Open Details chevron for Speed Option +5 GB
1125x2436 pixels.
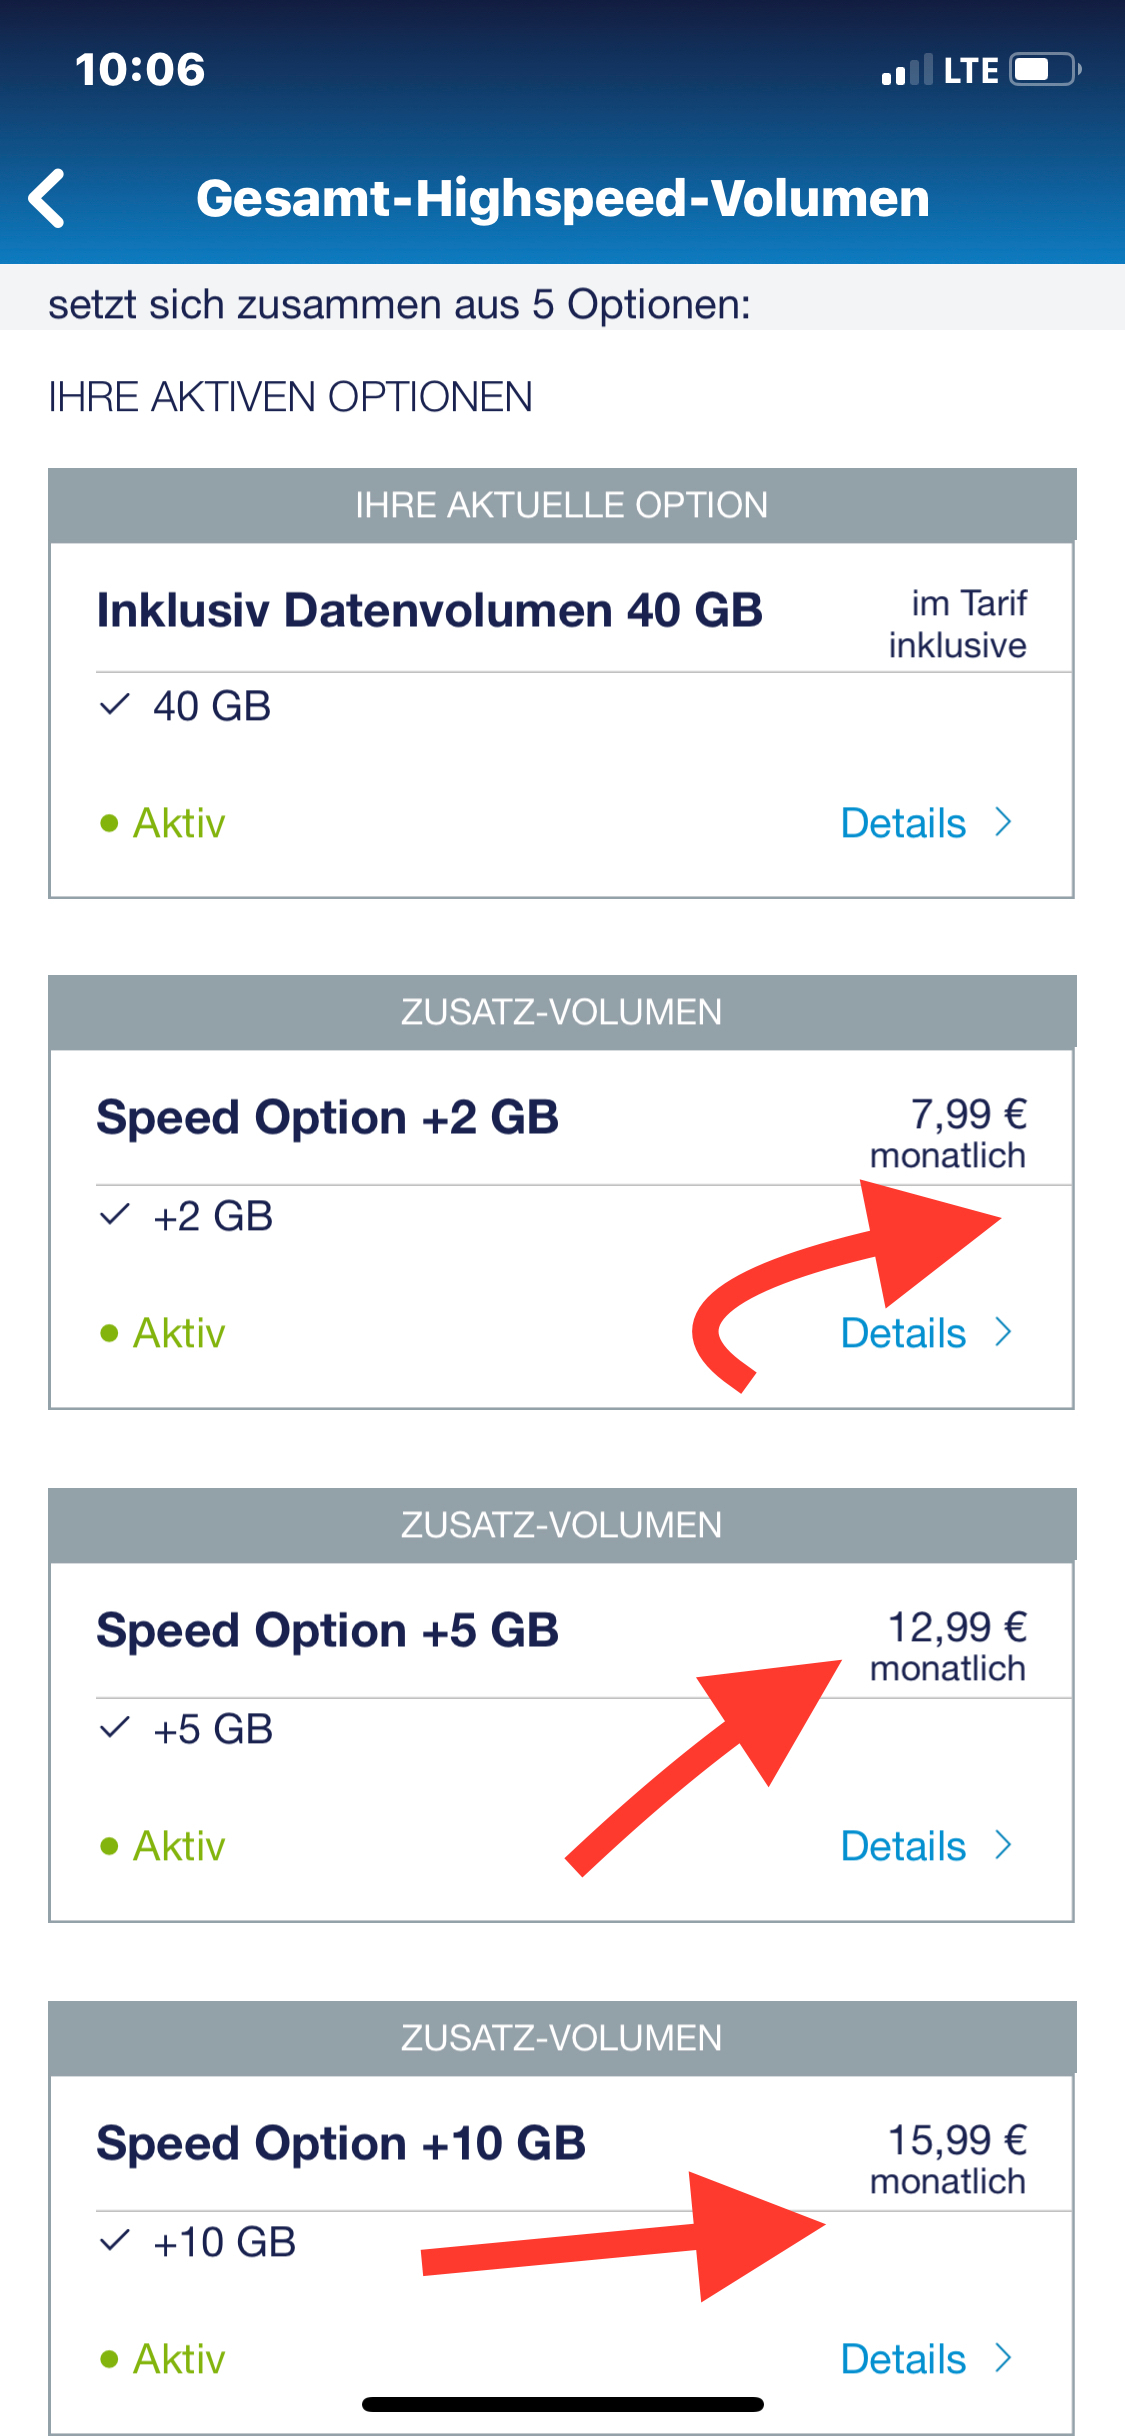coord(1004,1845)
